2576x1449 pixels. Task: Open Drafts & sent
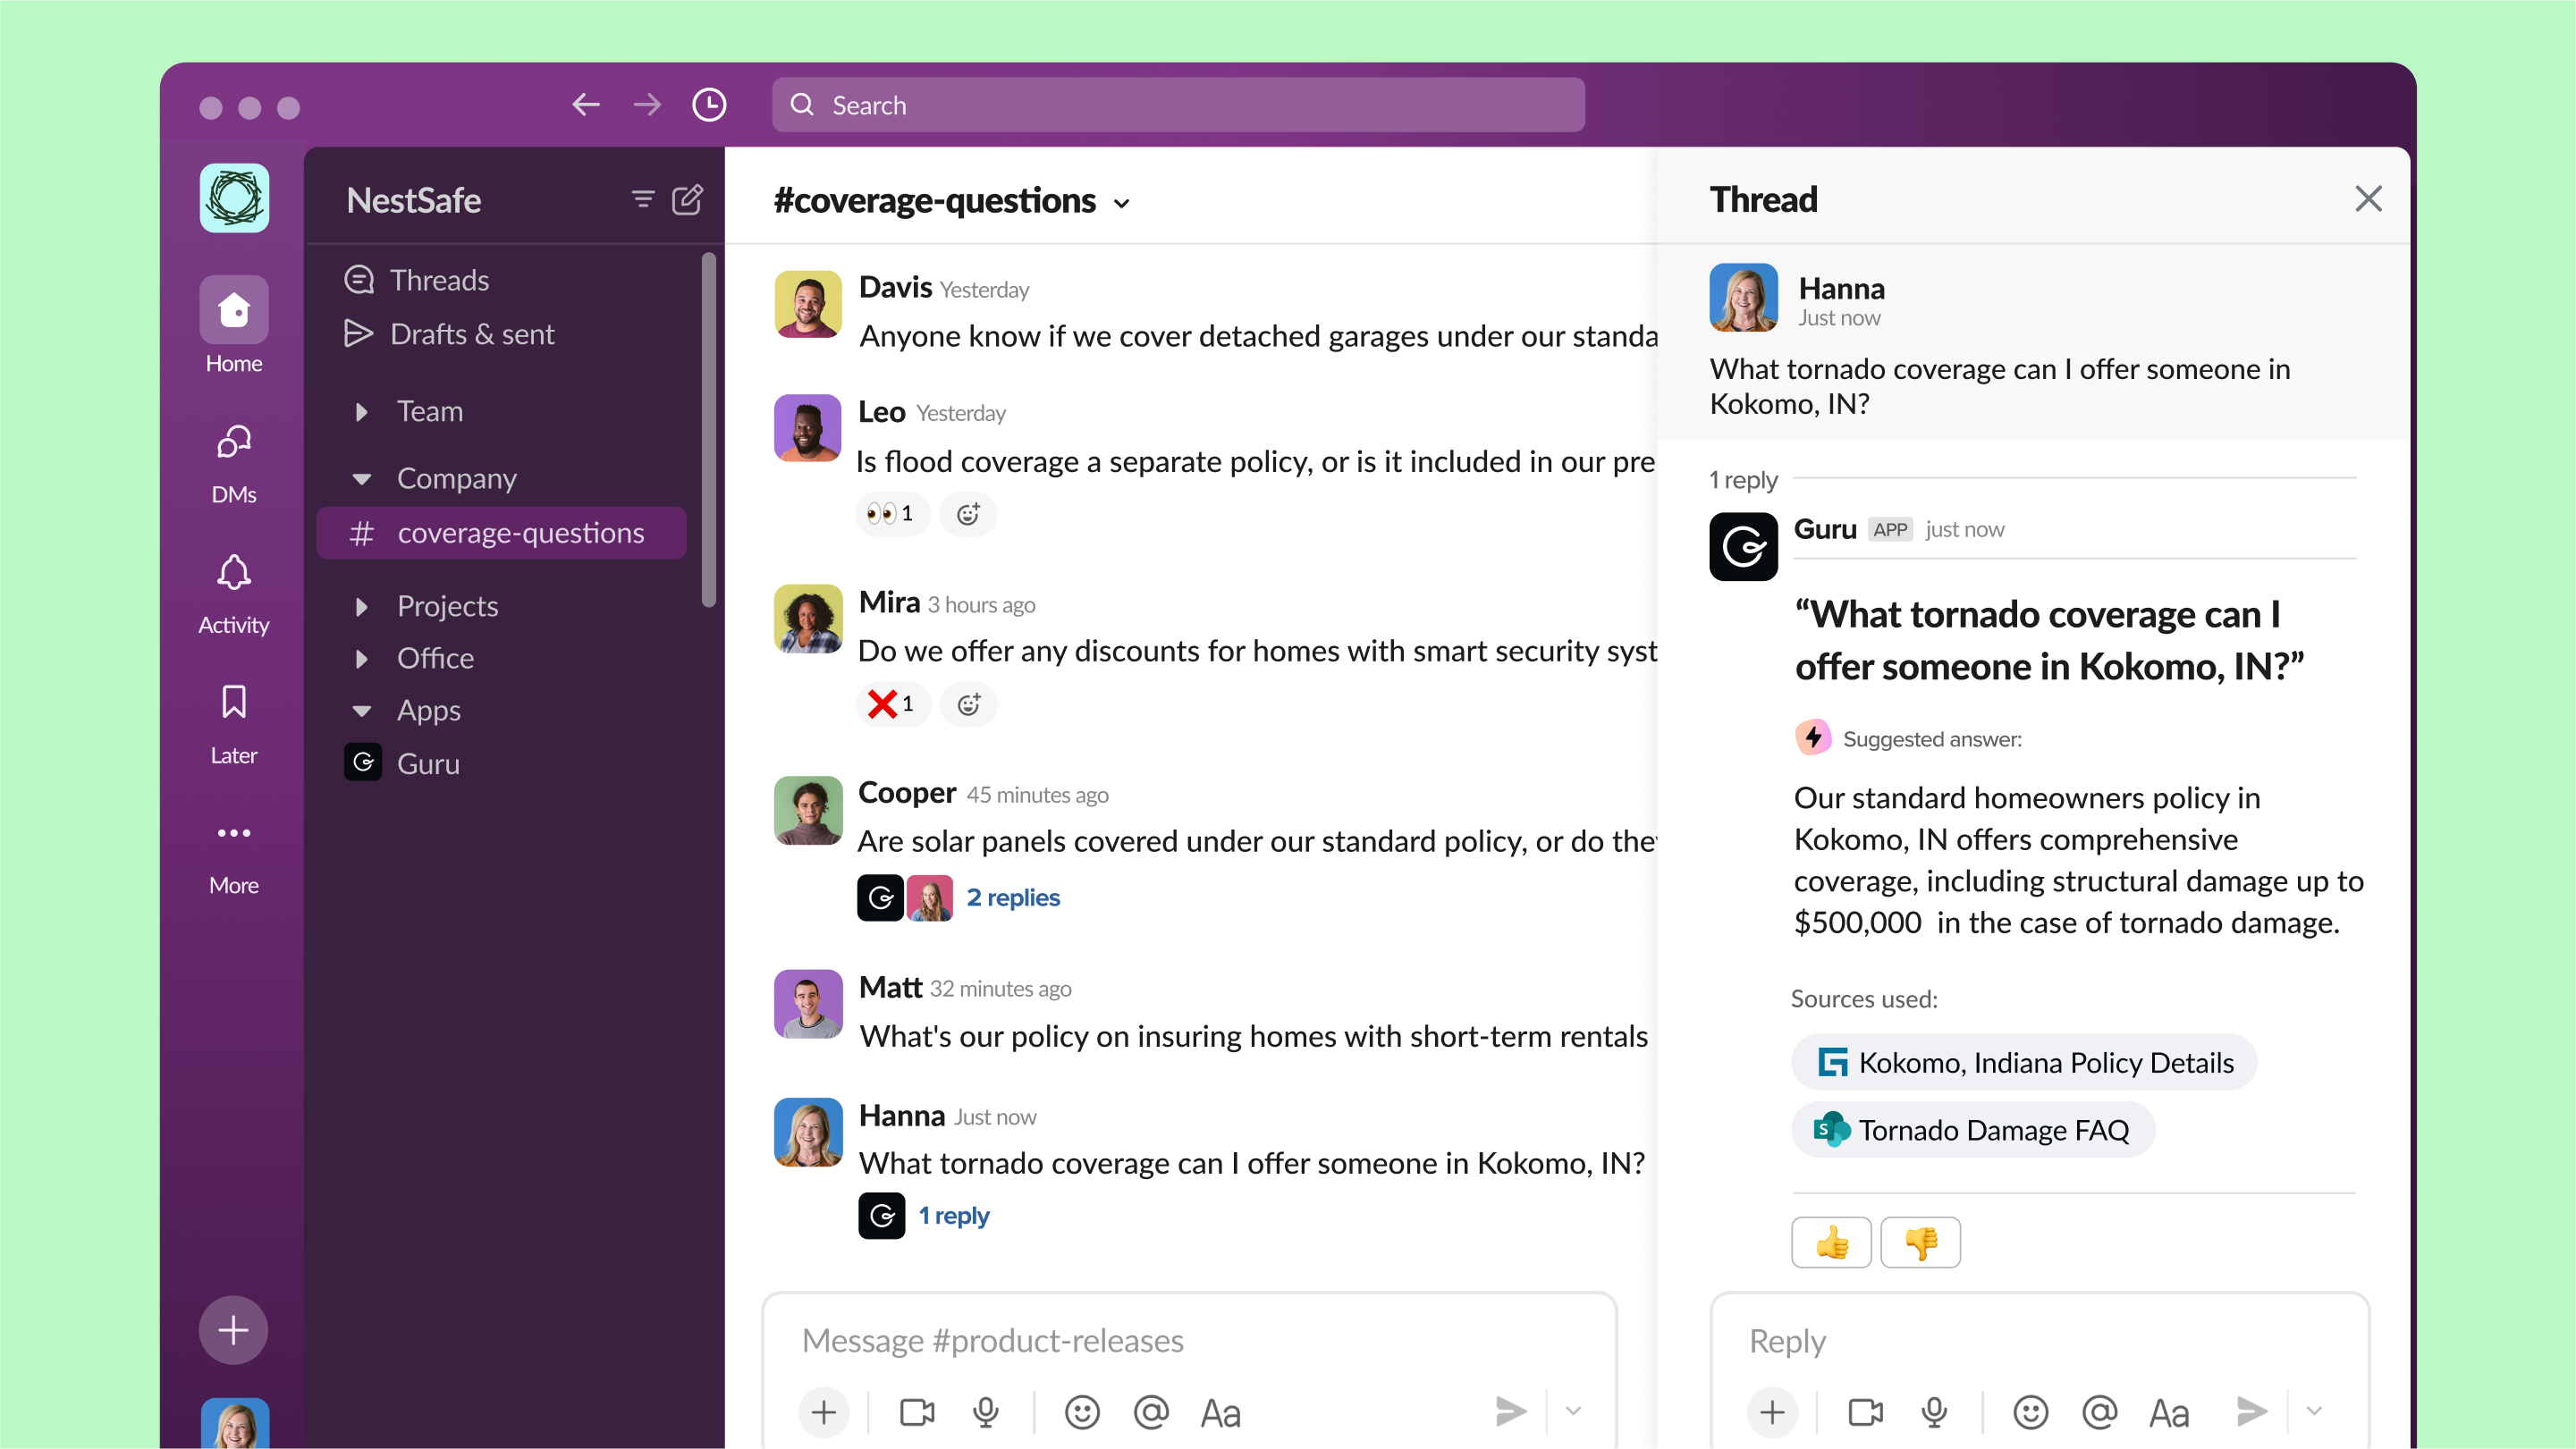(x=449, y=334)
